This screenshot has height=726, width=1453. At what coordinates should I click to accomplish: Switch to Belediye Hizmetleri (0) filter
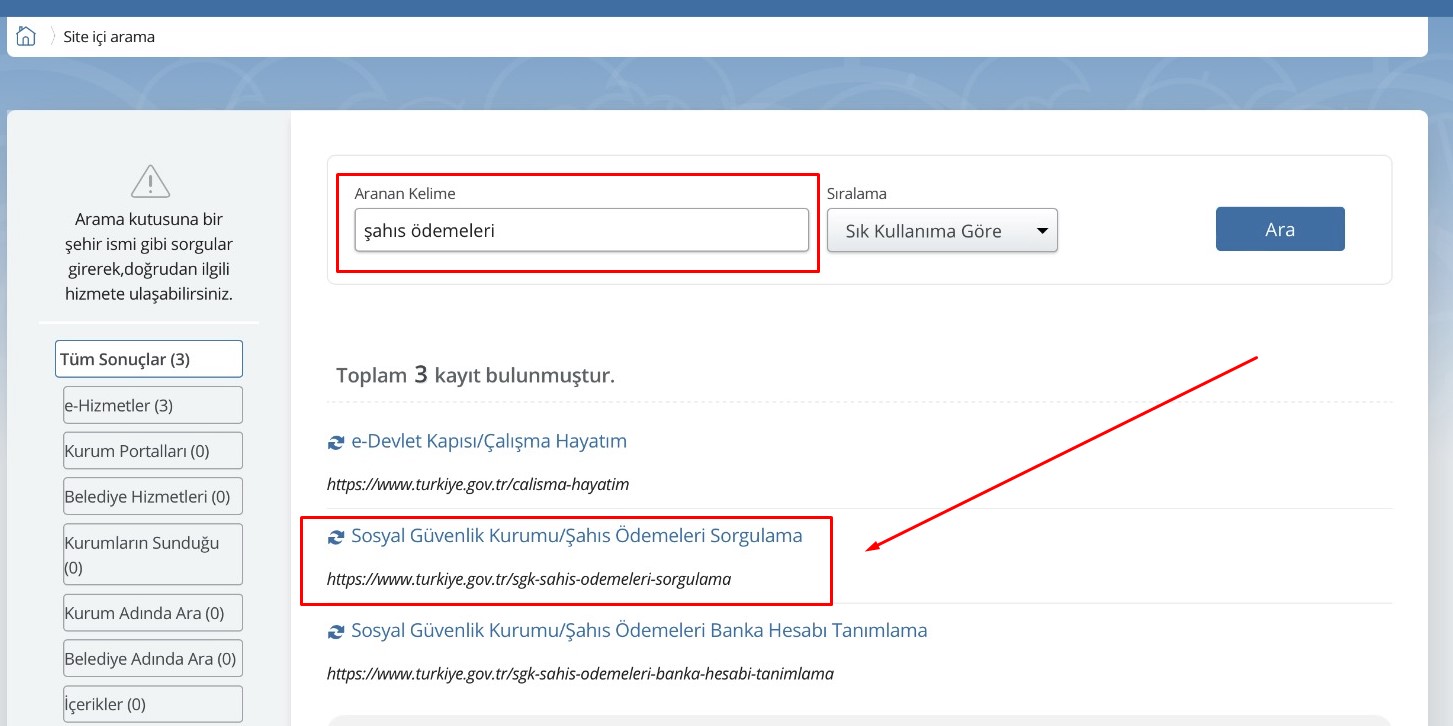click(x=153, y=497)
